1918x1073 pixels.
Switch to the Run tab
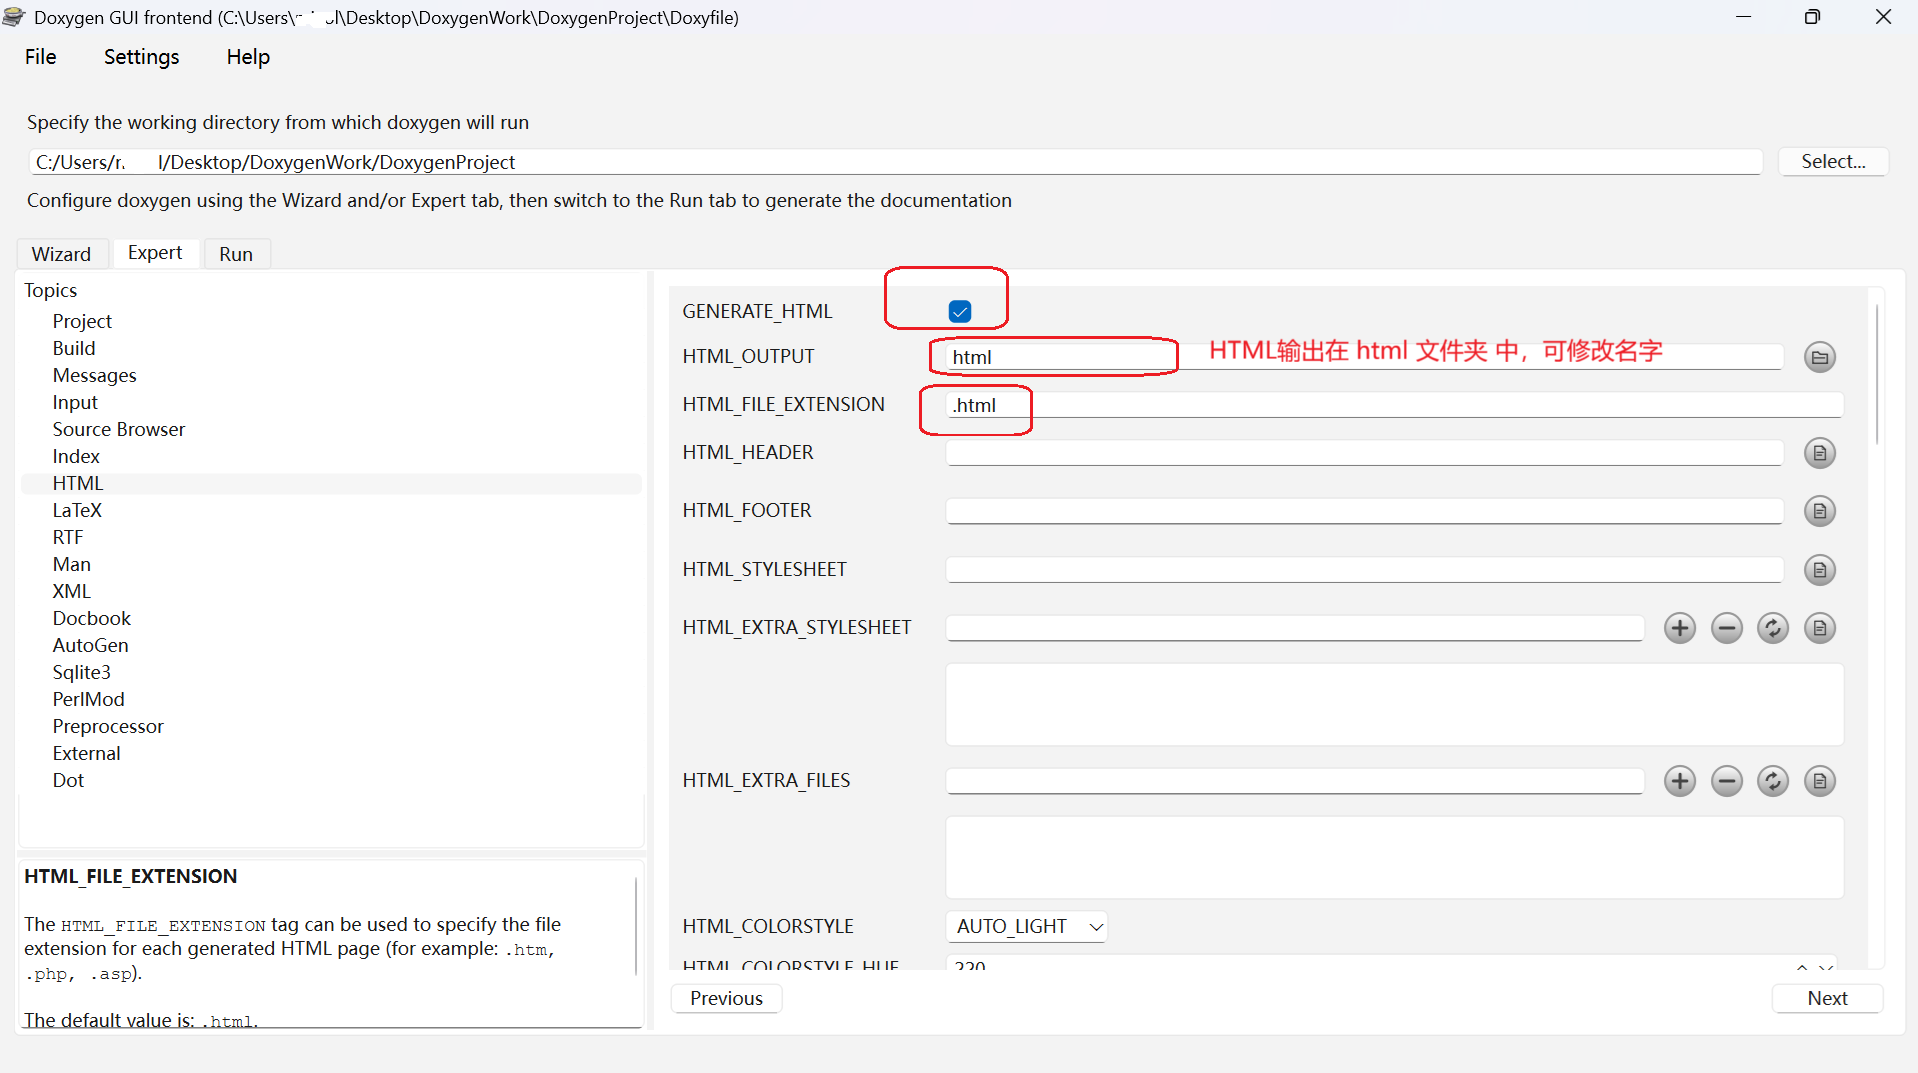(x=236, y=254)
